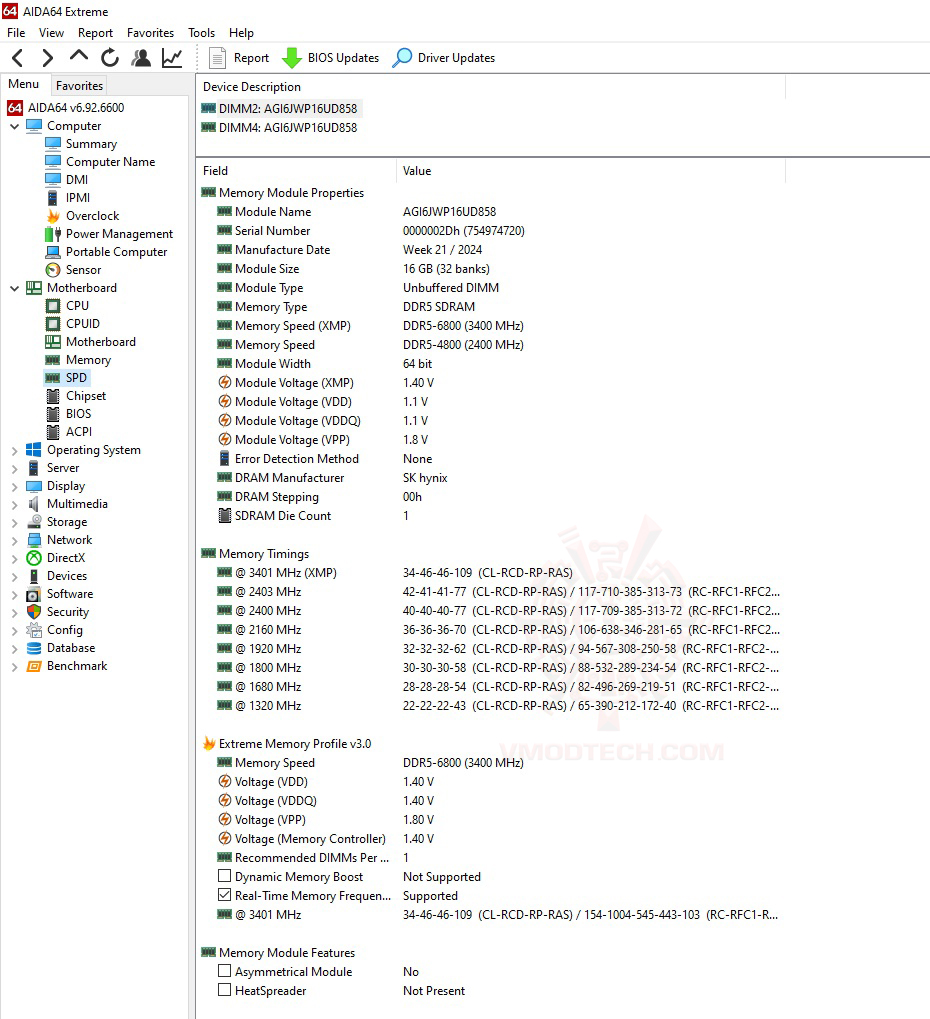This screenshot has width=930, height=1019.
Task: Select the Module Name row
Action: pos(491,212)
